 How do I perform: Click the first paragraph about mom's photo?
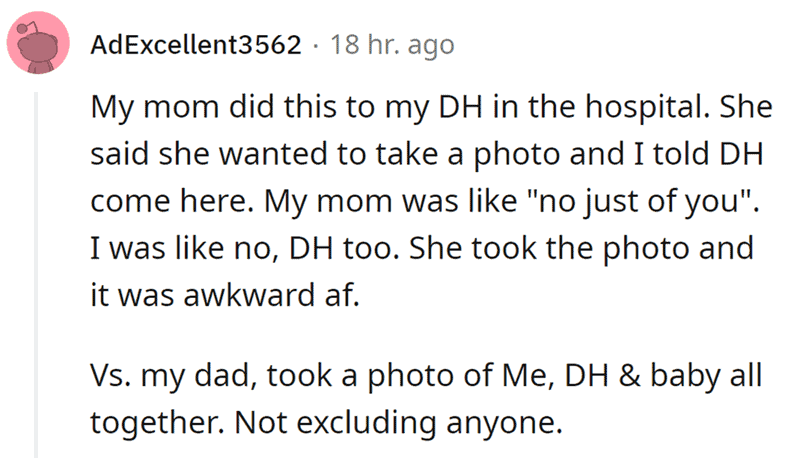coord(431,200)
